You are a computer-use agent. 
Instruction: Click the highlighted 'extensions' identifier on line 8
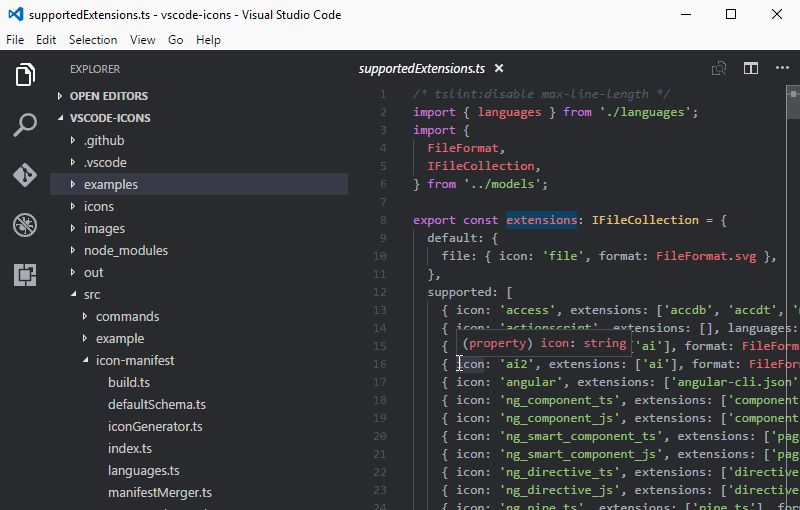(541, 220)
